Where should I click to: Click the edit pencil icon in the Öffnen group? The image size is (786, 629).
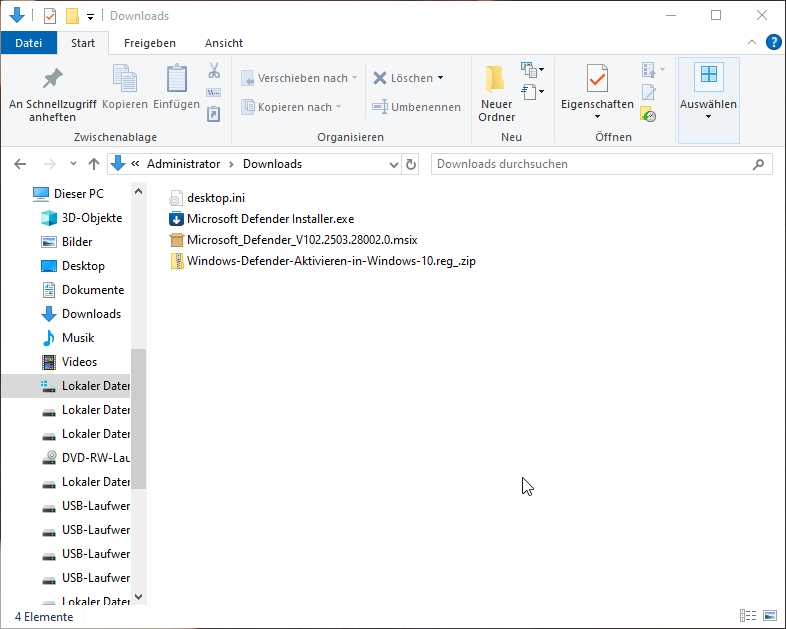point(649,93)
